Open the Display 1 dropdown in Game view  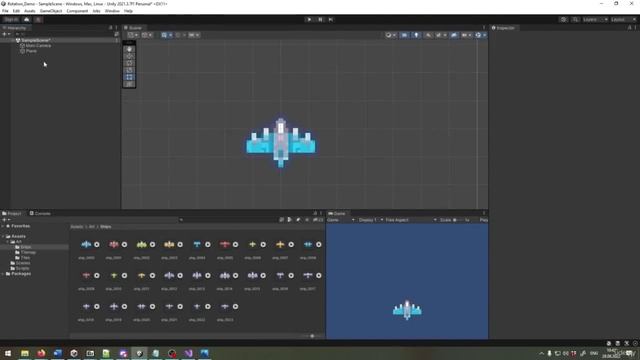(371, 220)
